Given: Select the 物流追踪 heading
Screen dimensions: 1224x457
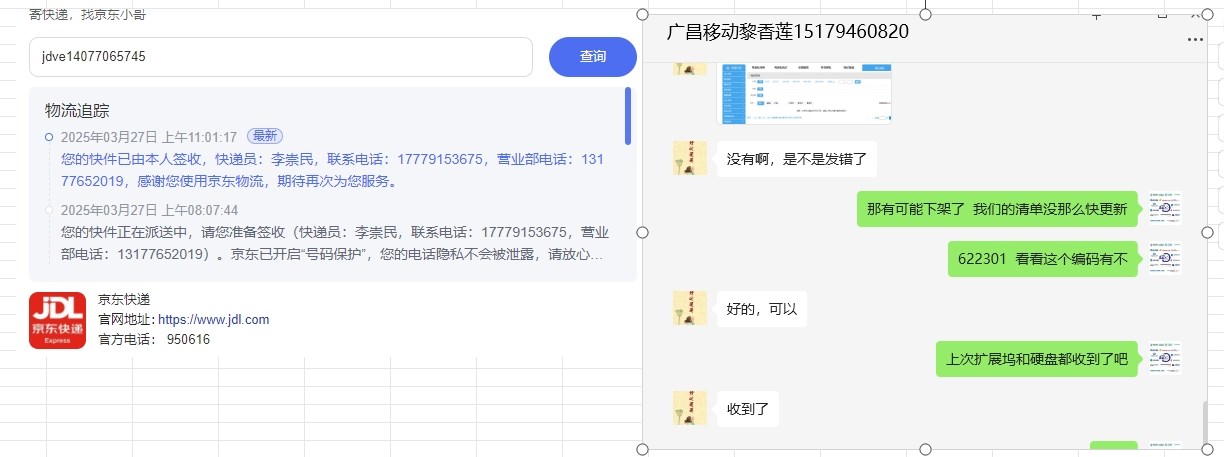Looking at the screenshot, I should point(78,110).
